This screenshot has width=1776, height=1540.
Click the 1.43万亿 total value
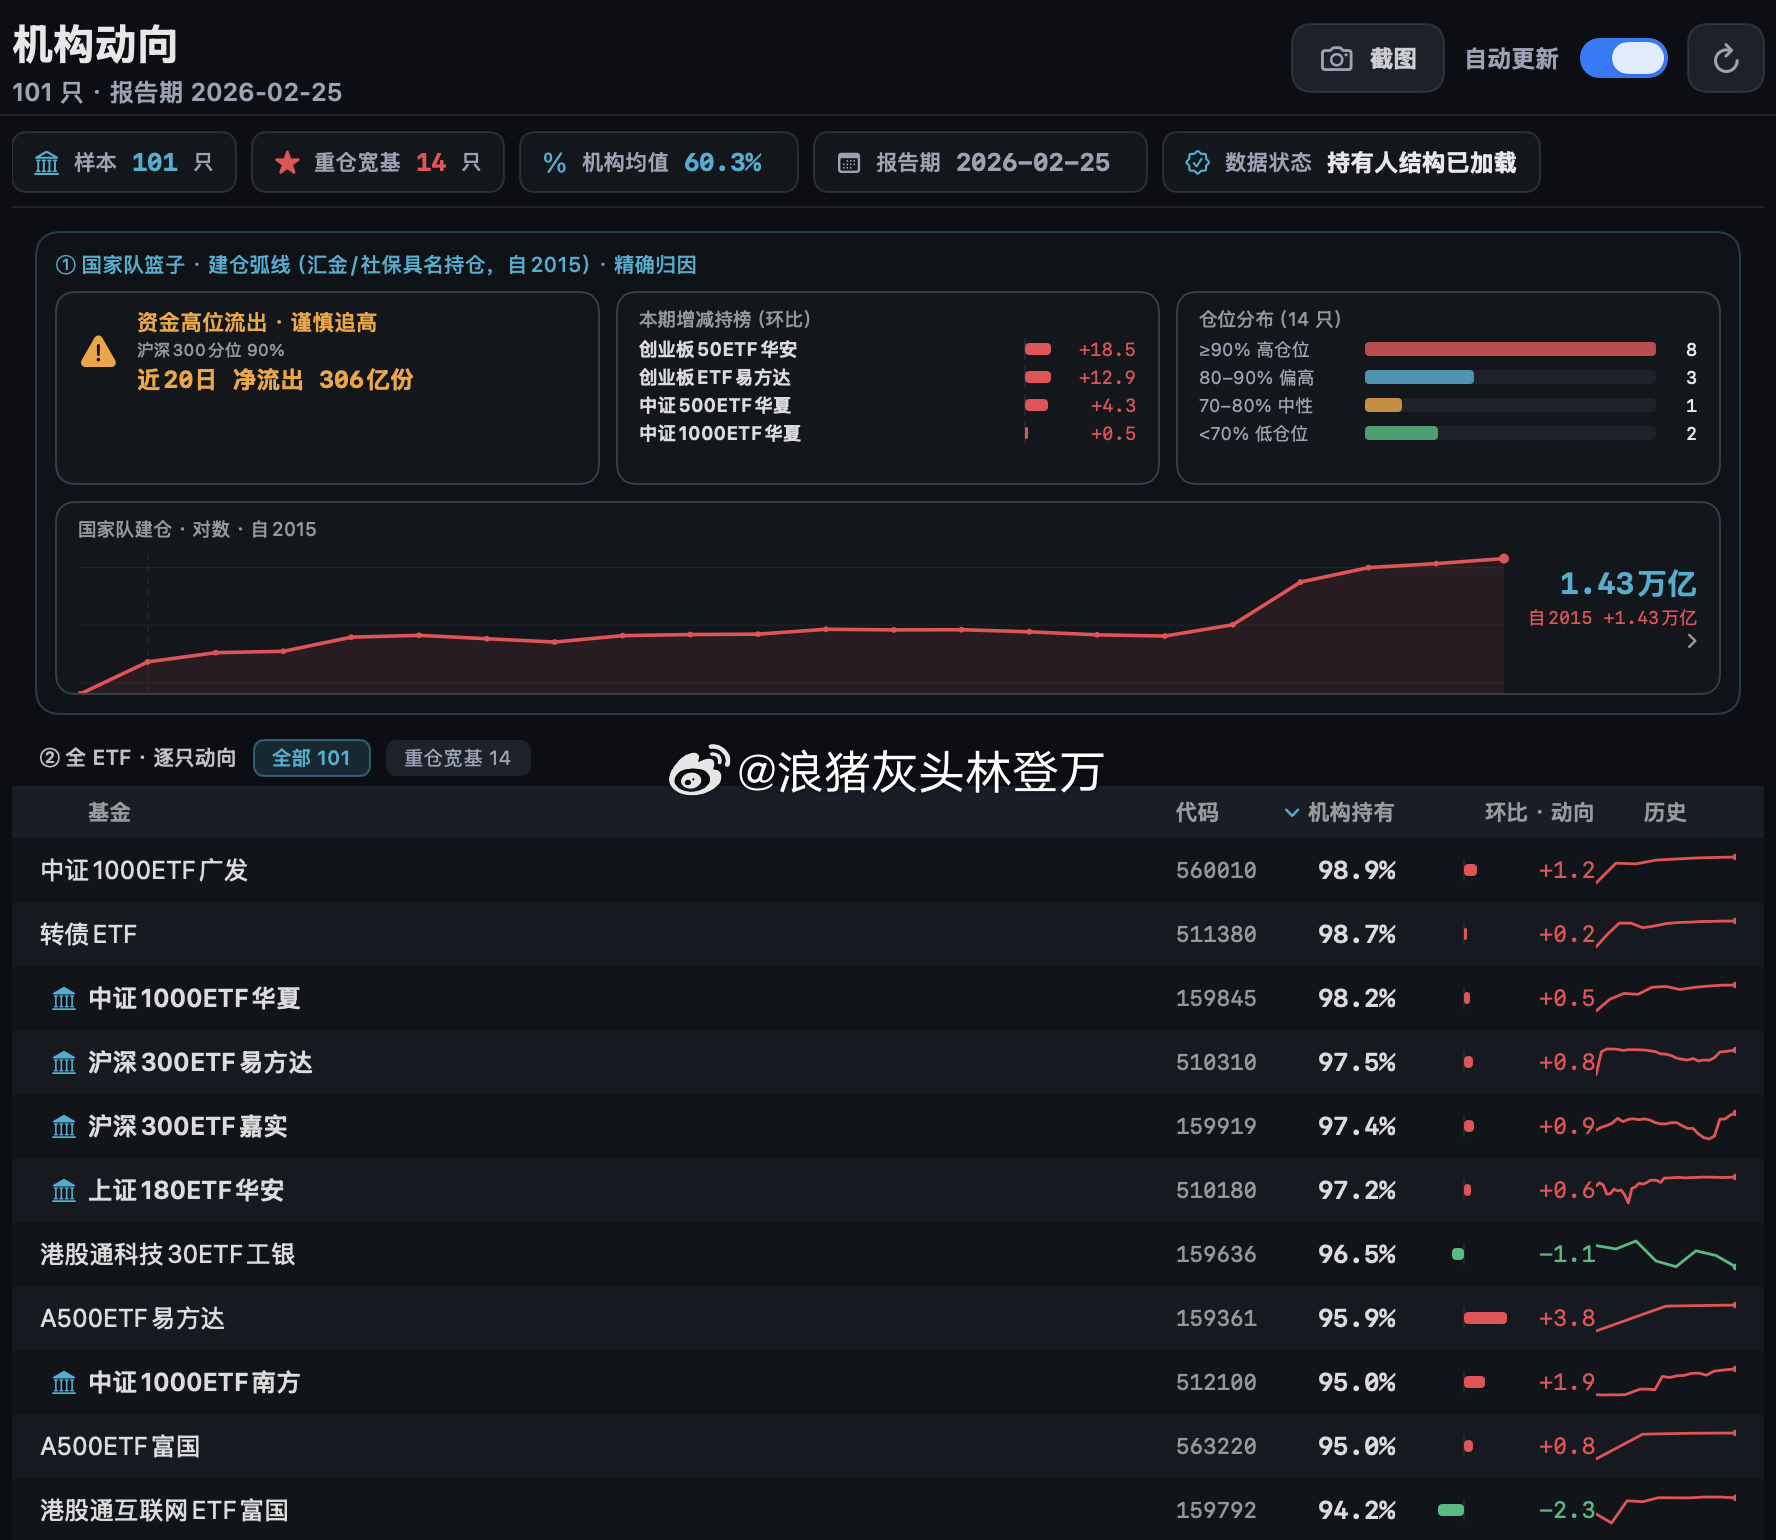point(1627,583)
